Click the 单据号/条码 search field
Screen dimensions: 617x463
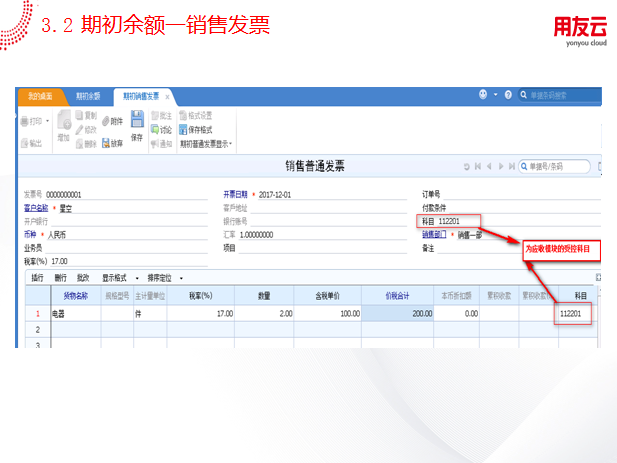554,166
